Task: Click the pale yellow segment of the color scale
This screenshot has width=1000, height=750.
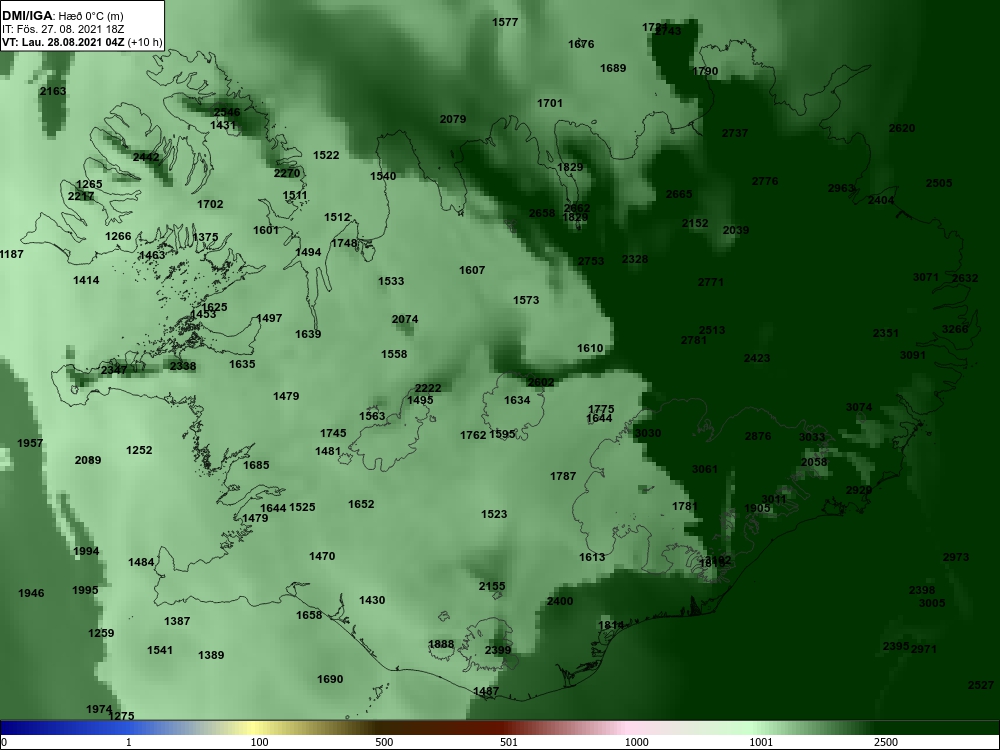Action: (x=252, y=728)
